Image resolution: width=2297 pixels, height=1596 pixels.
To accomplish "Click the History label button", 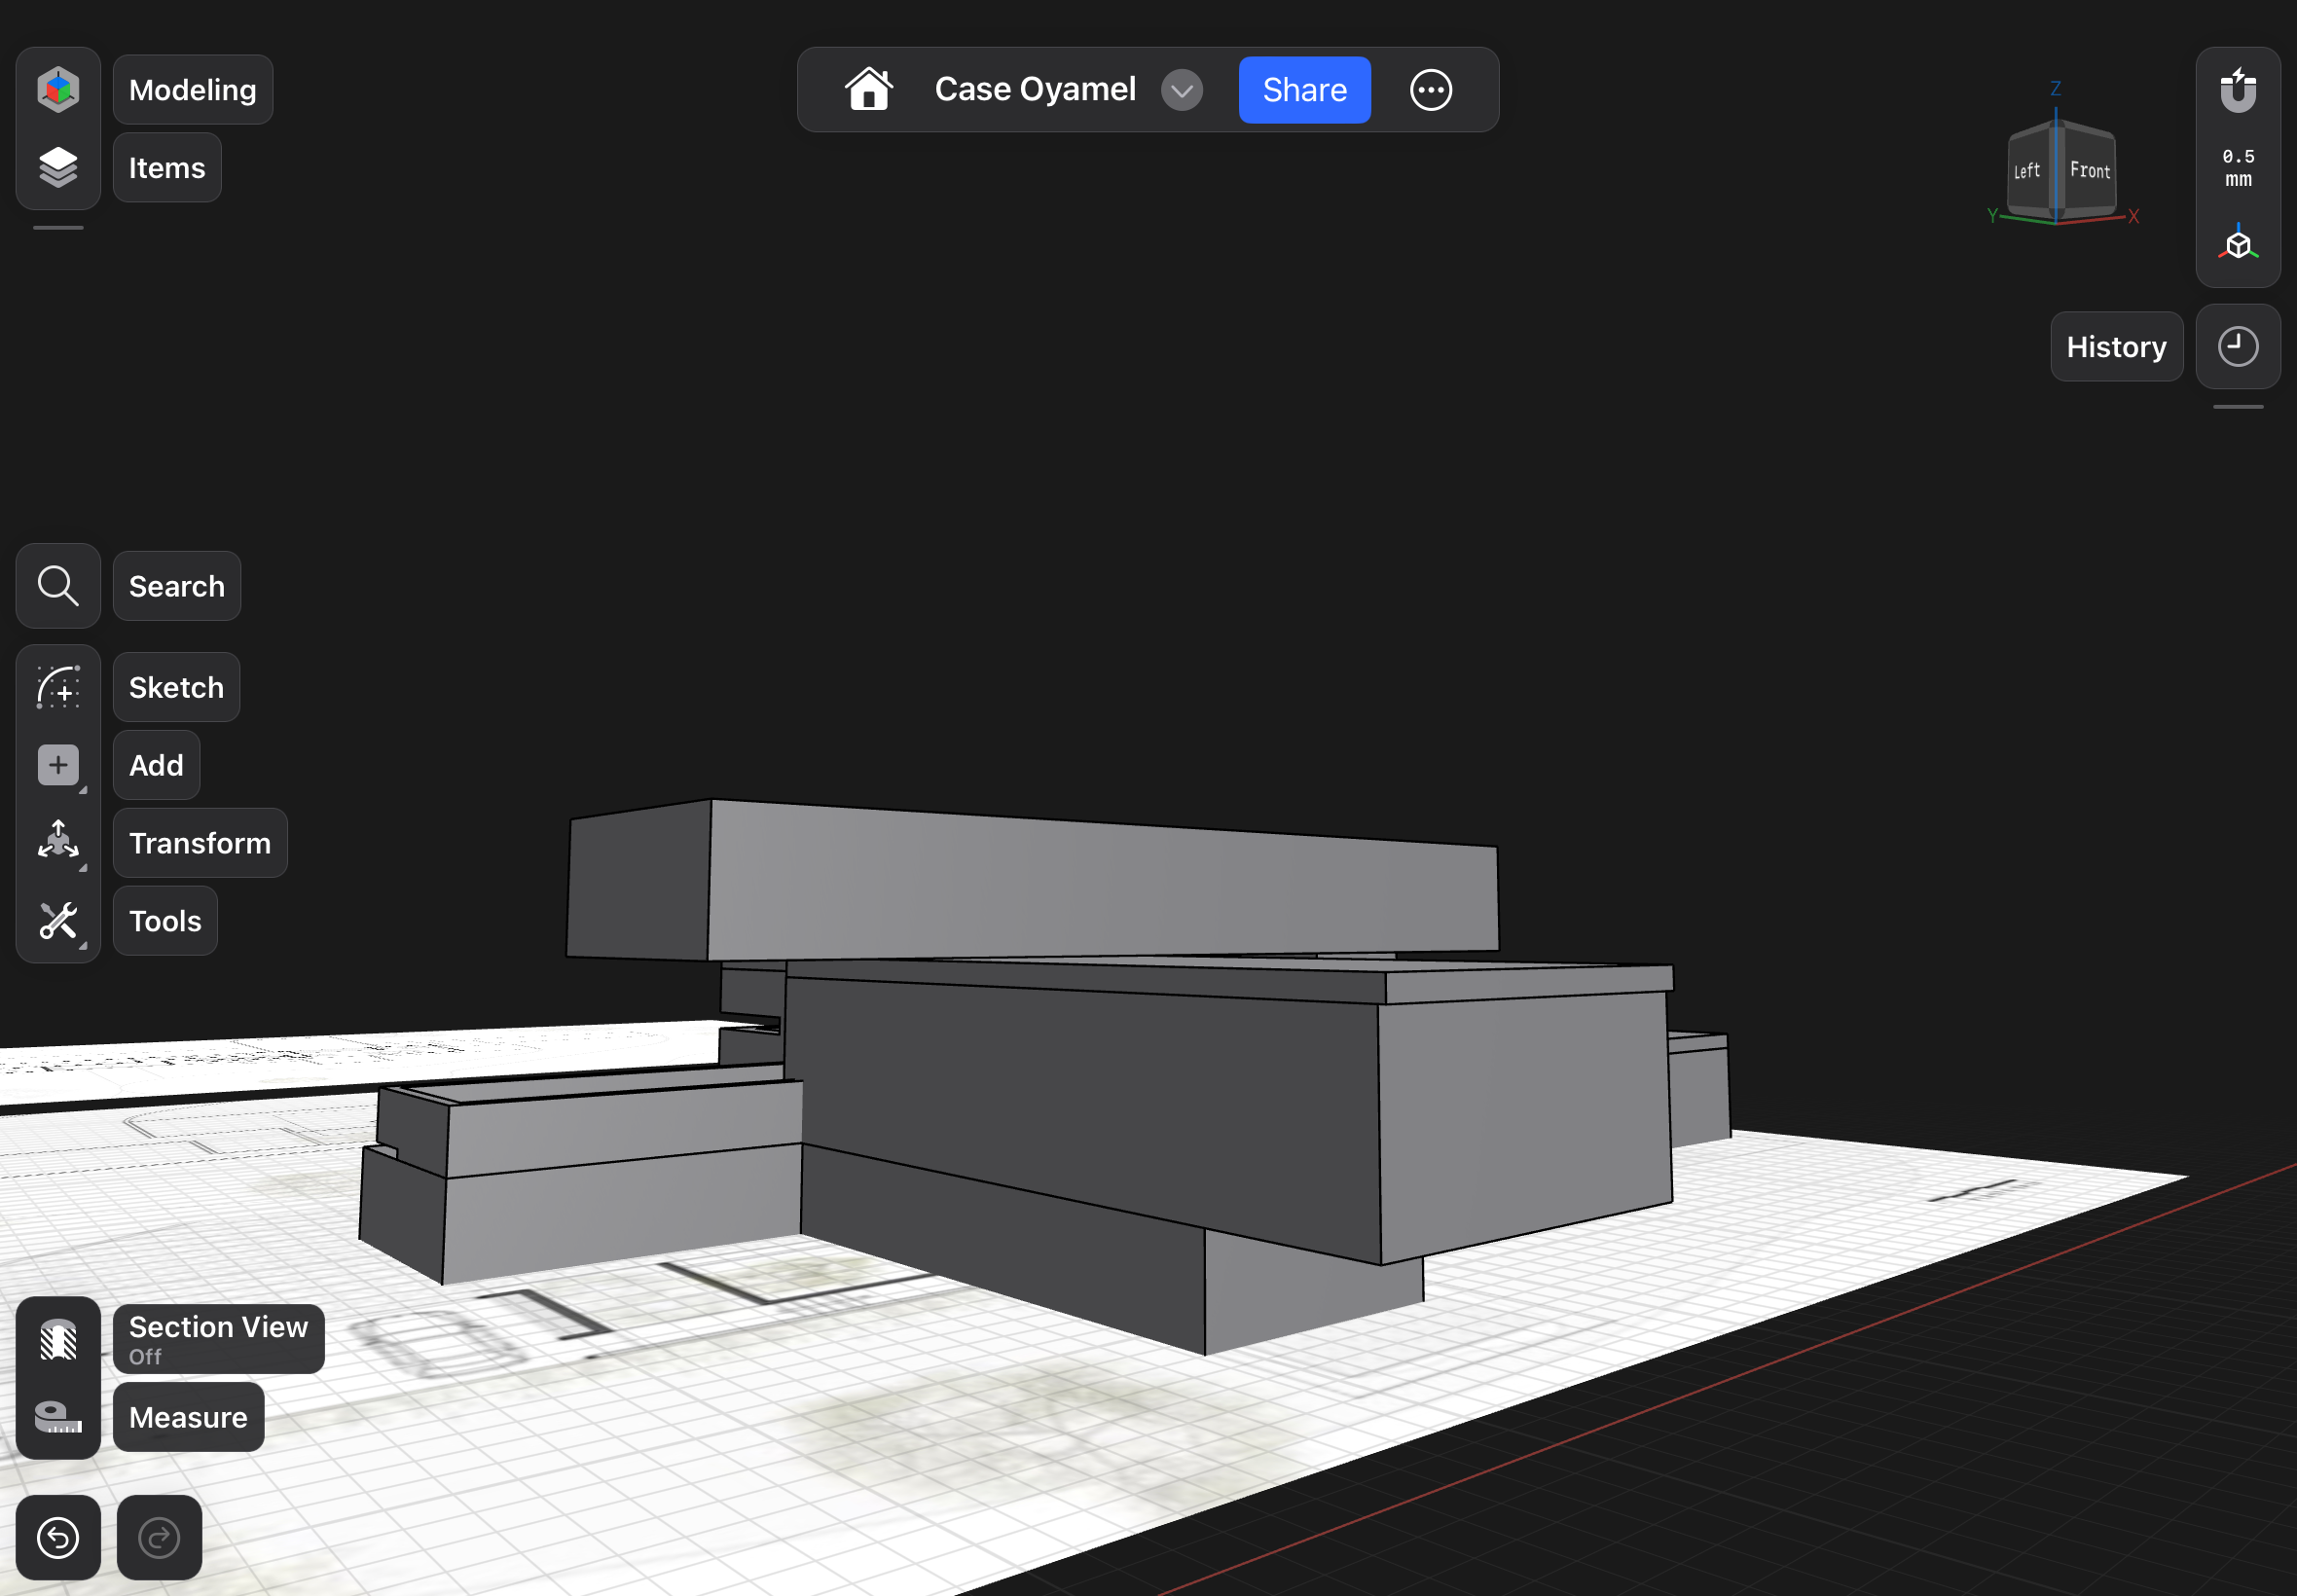I will pyautogui.click(x=2116, y=346).
